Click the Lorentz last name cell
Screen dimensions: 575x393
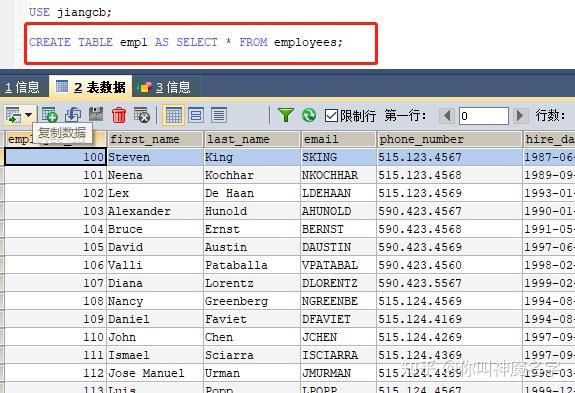(x=252, y=283)
